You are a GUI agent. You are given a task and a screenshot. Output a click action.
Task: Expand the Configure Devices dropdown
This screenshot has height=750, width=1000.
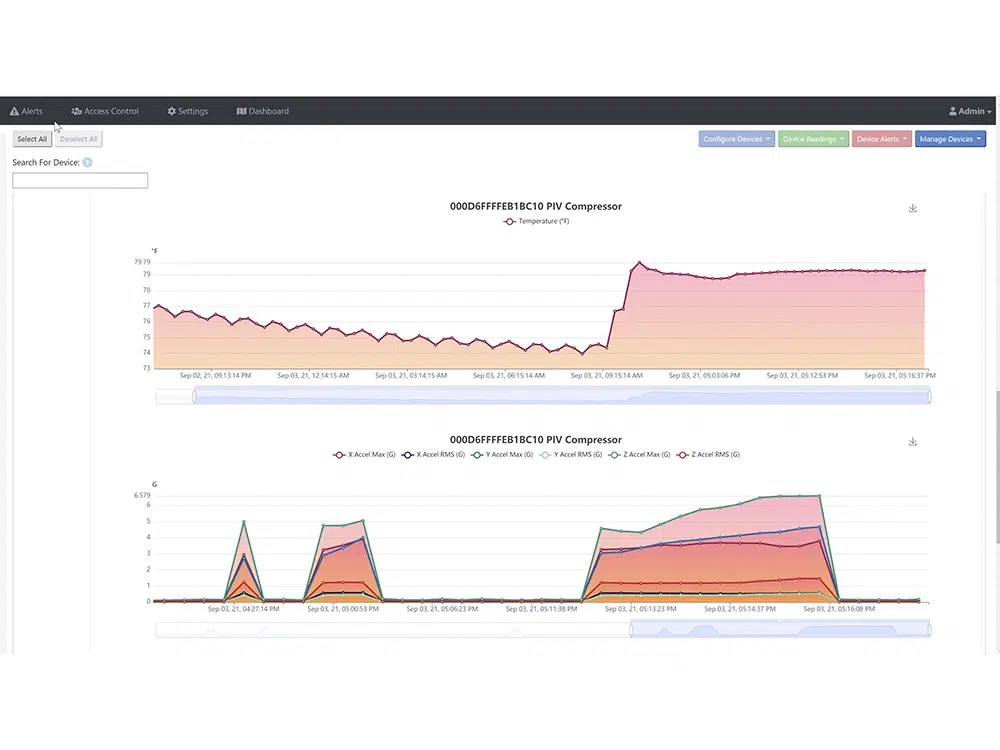point(737,139)
